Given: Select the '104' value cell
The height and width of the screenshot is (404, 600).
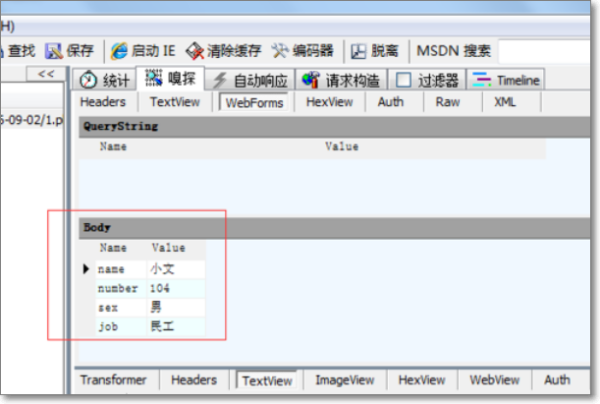Looking at the screenshot, I should click(176, 288).
